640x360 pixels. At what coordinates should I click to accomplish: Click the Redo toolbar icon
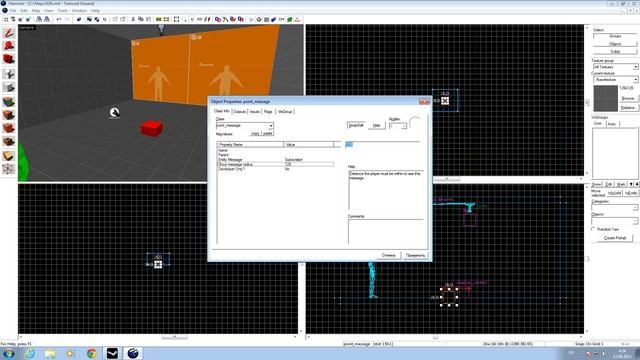[67, 19]
